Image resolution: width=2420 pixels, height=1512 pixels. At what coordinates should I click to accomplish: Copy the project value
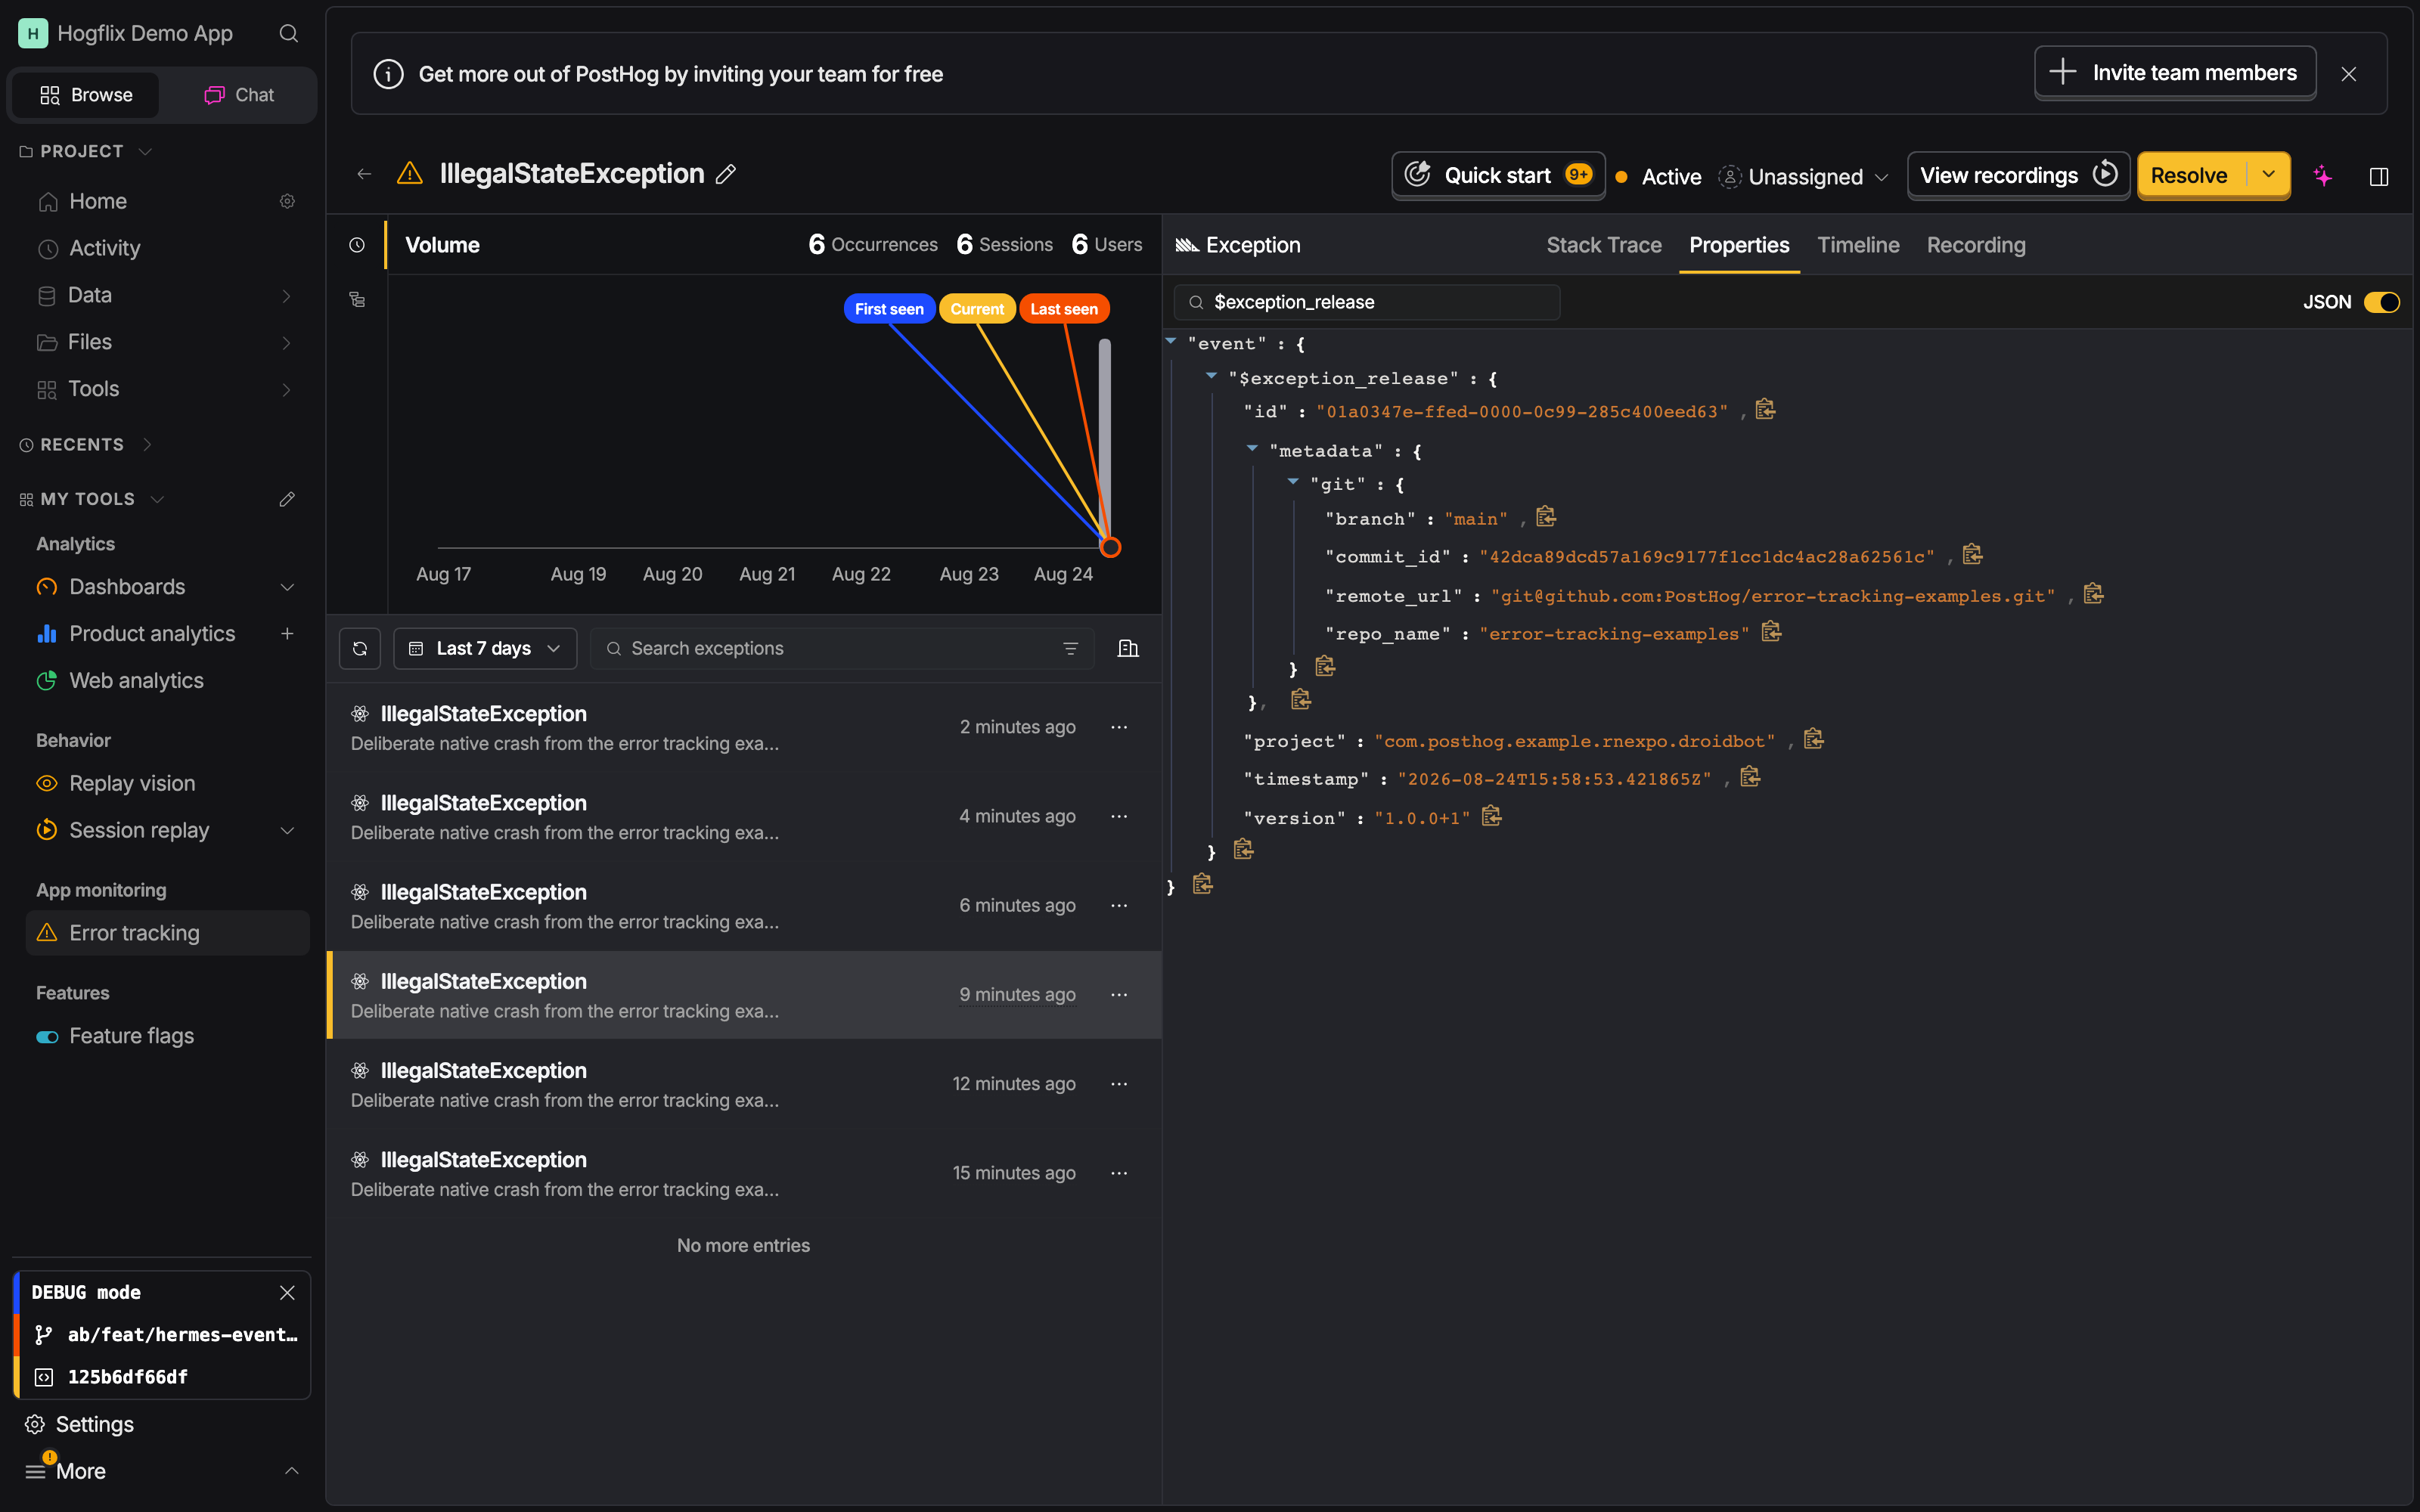coord(1814,739)
